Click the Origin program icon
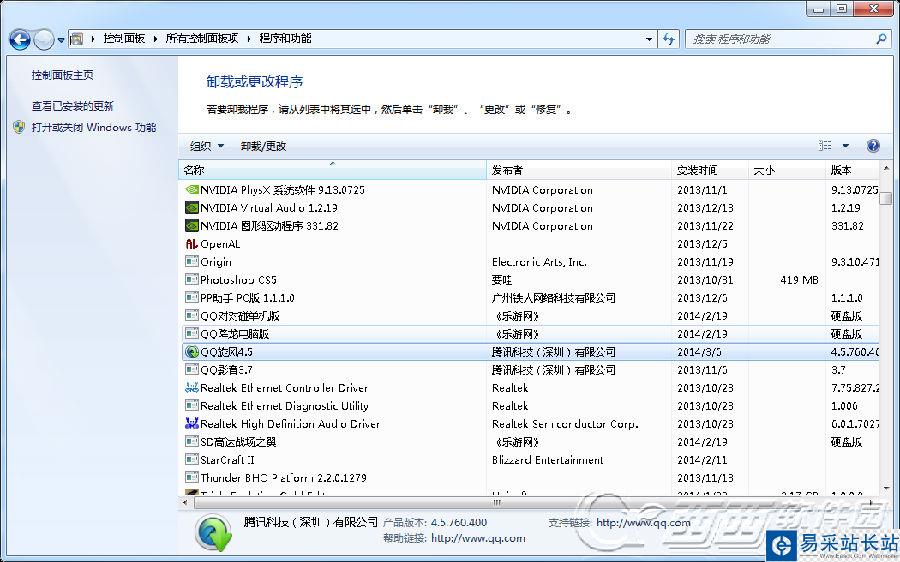The image size is (900, 562). [x=192, y=262]
